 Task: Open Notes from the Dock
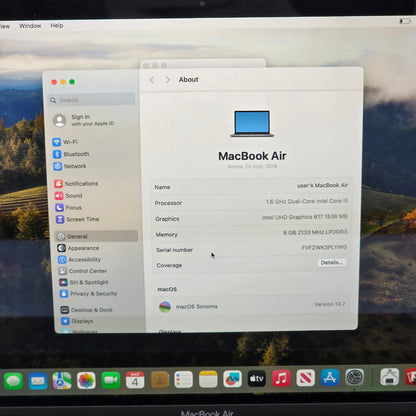208,379
